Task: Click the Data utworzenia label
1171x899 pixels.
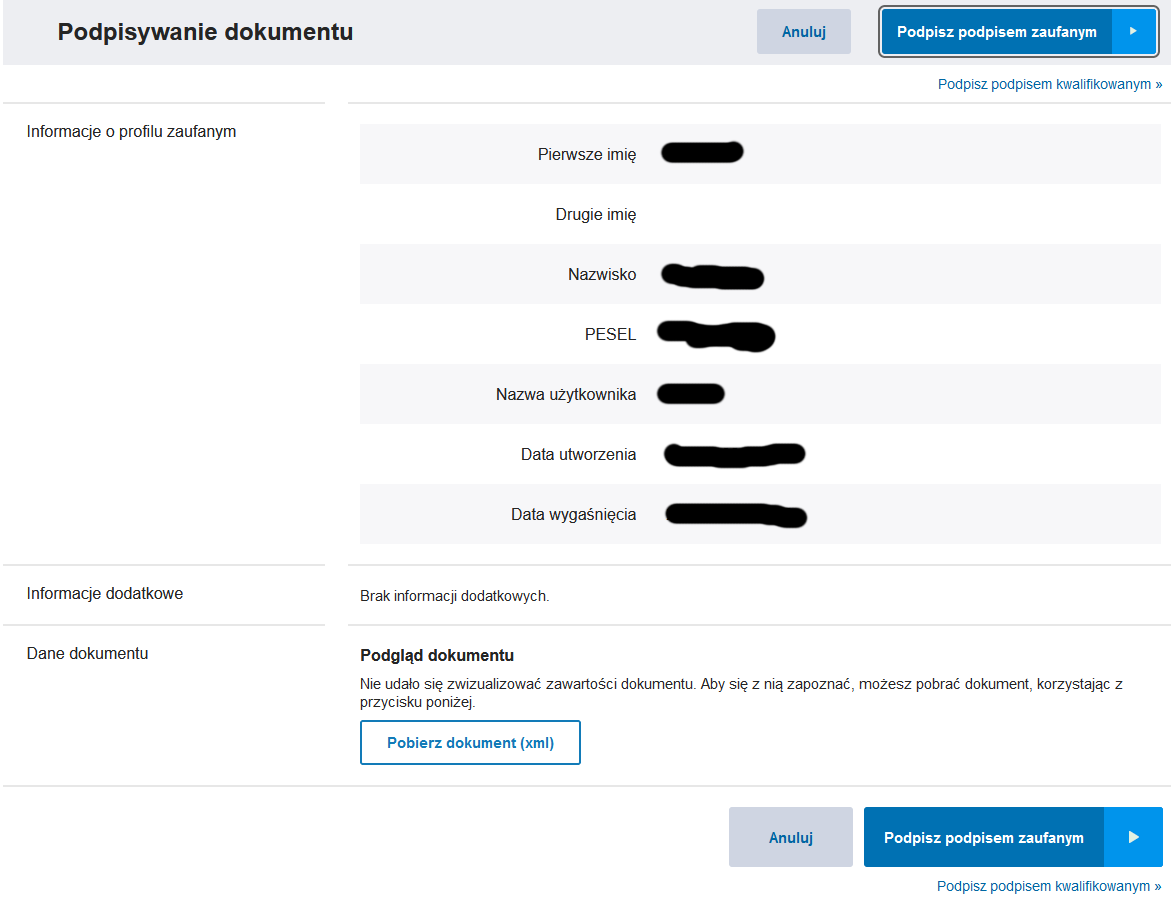Action: tap(579, 455)
